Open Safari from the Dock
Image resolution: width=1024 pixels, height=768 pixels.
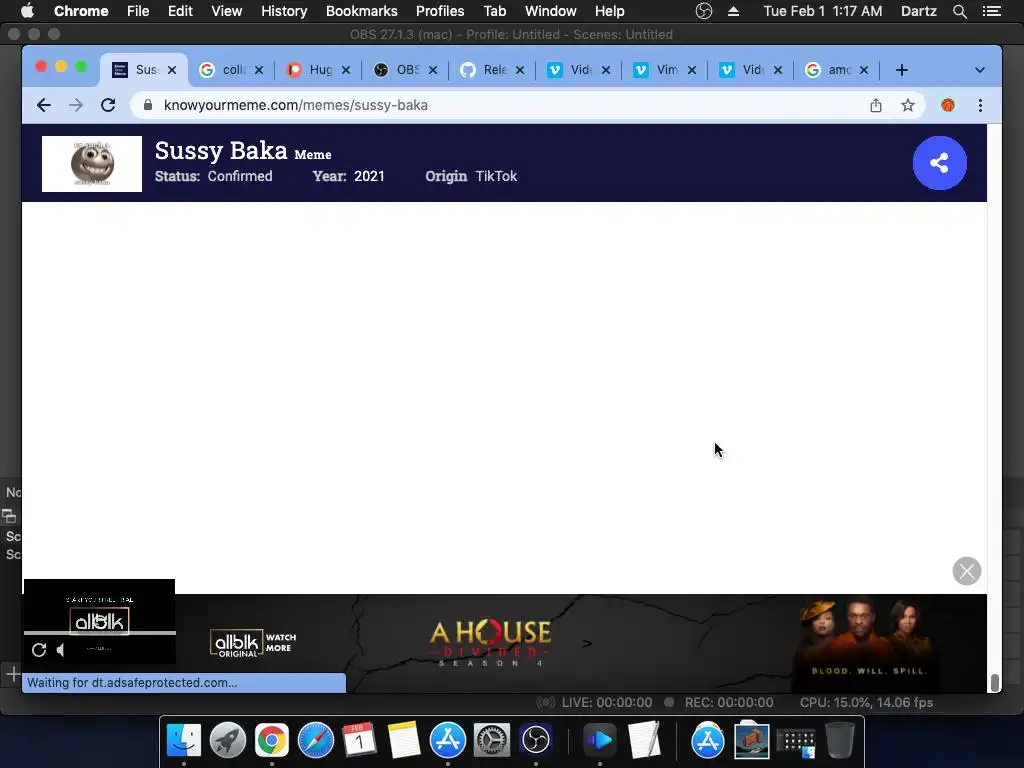click(315, 740)
